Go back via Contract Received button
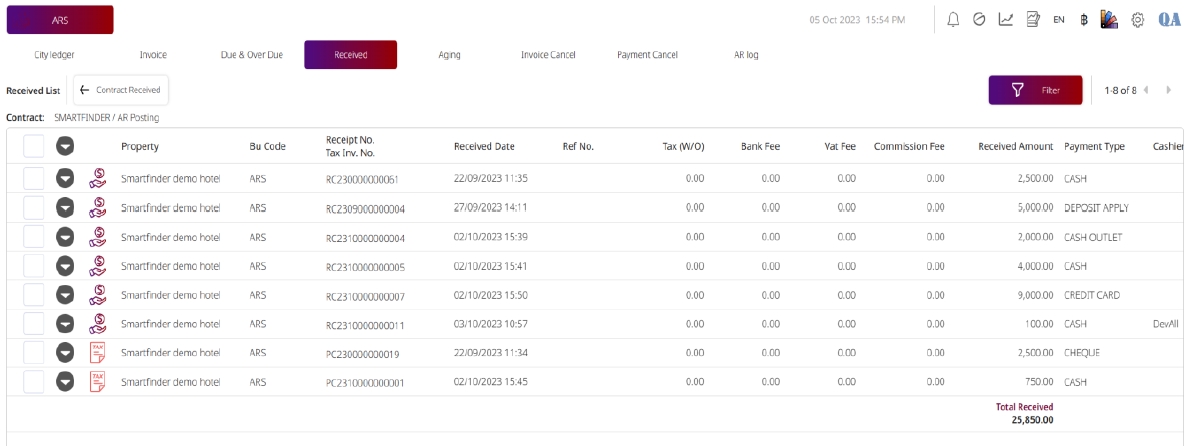1187x446 pixels. click(121, 90)
